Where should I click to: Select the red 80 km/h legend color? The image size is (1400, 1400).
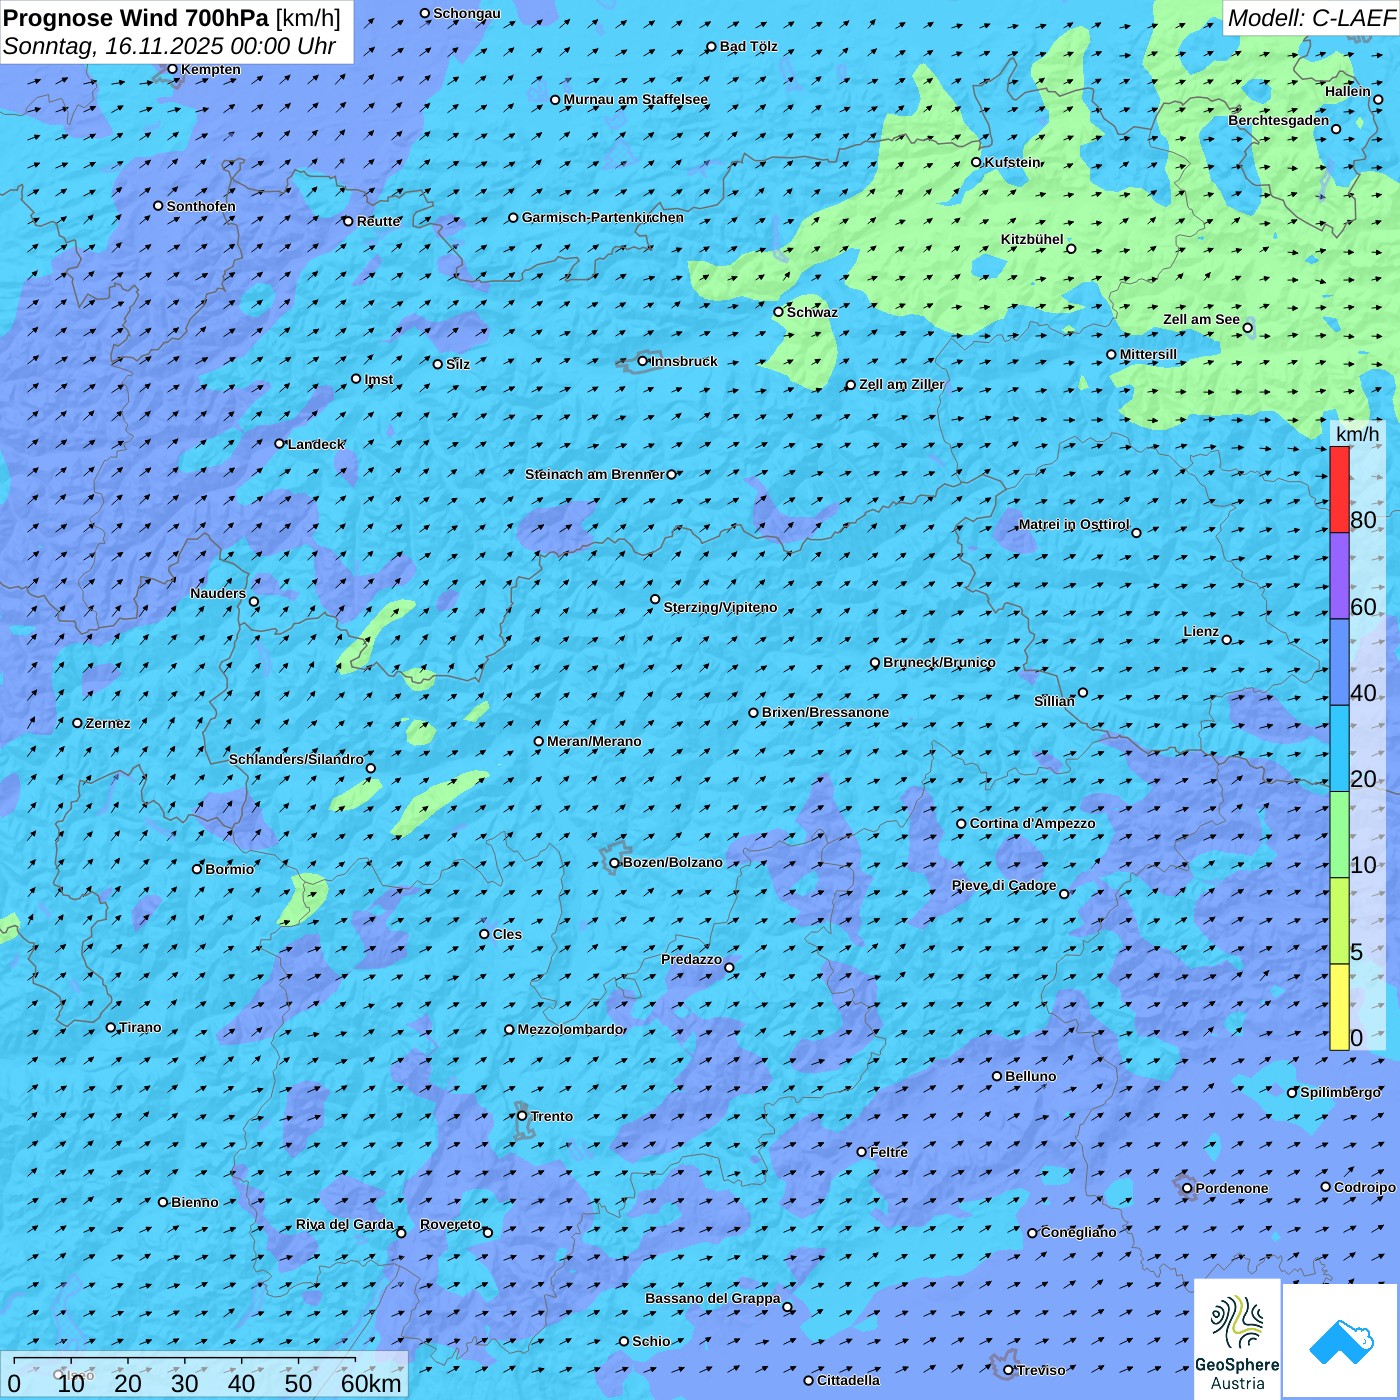(x=1339, y=489)
